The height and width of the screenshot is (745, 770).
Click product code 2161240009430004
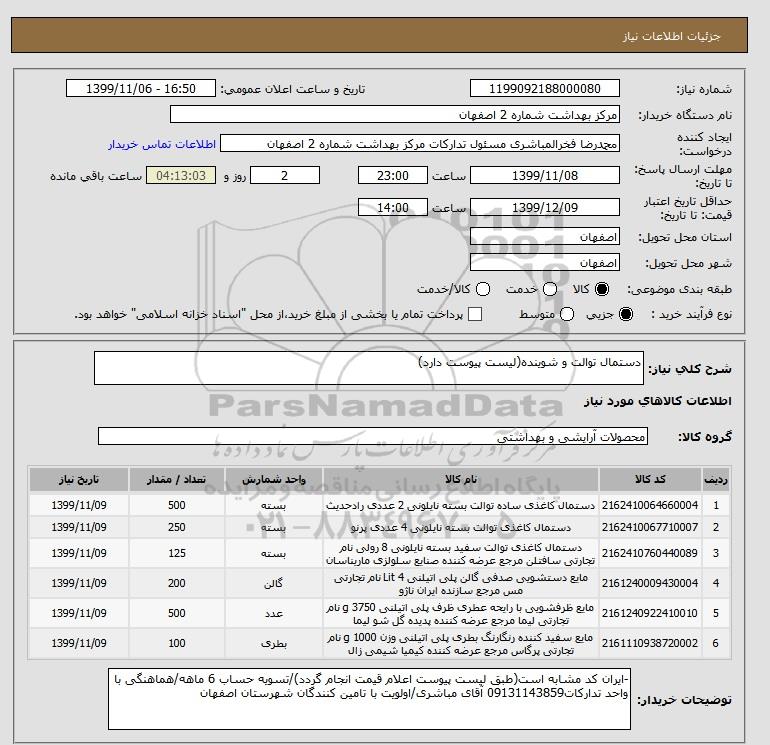tap(650, 583)
